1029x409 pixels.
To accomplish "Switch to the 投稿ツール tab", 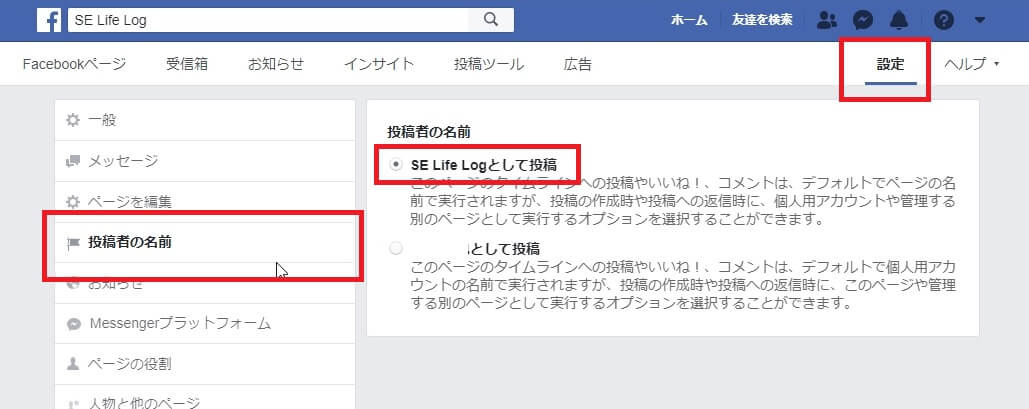I will (488, 65).
